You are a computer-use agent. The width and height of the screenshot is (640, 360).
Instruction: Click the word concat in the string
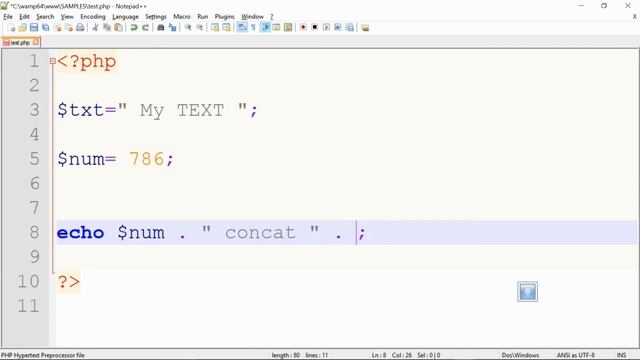tap(260, 233)
